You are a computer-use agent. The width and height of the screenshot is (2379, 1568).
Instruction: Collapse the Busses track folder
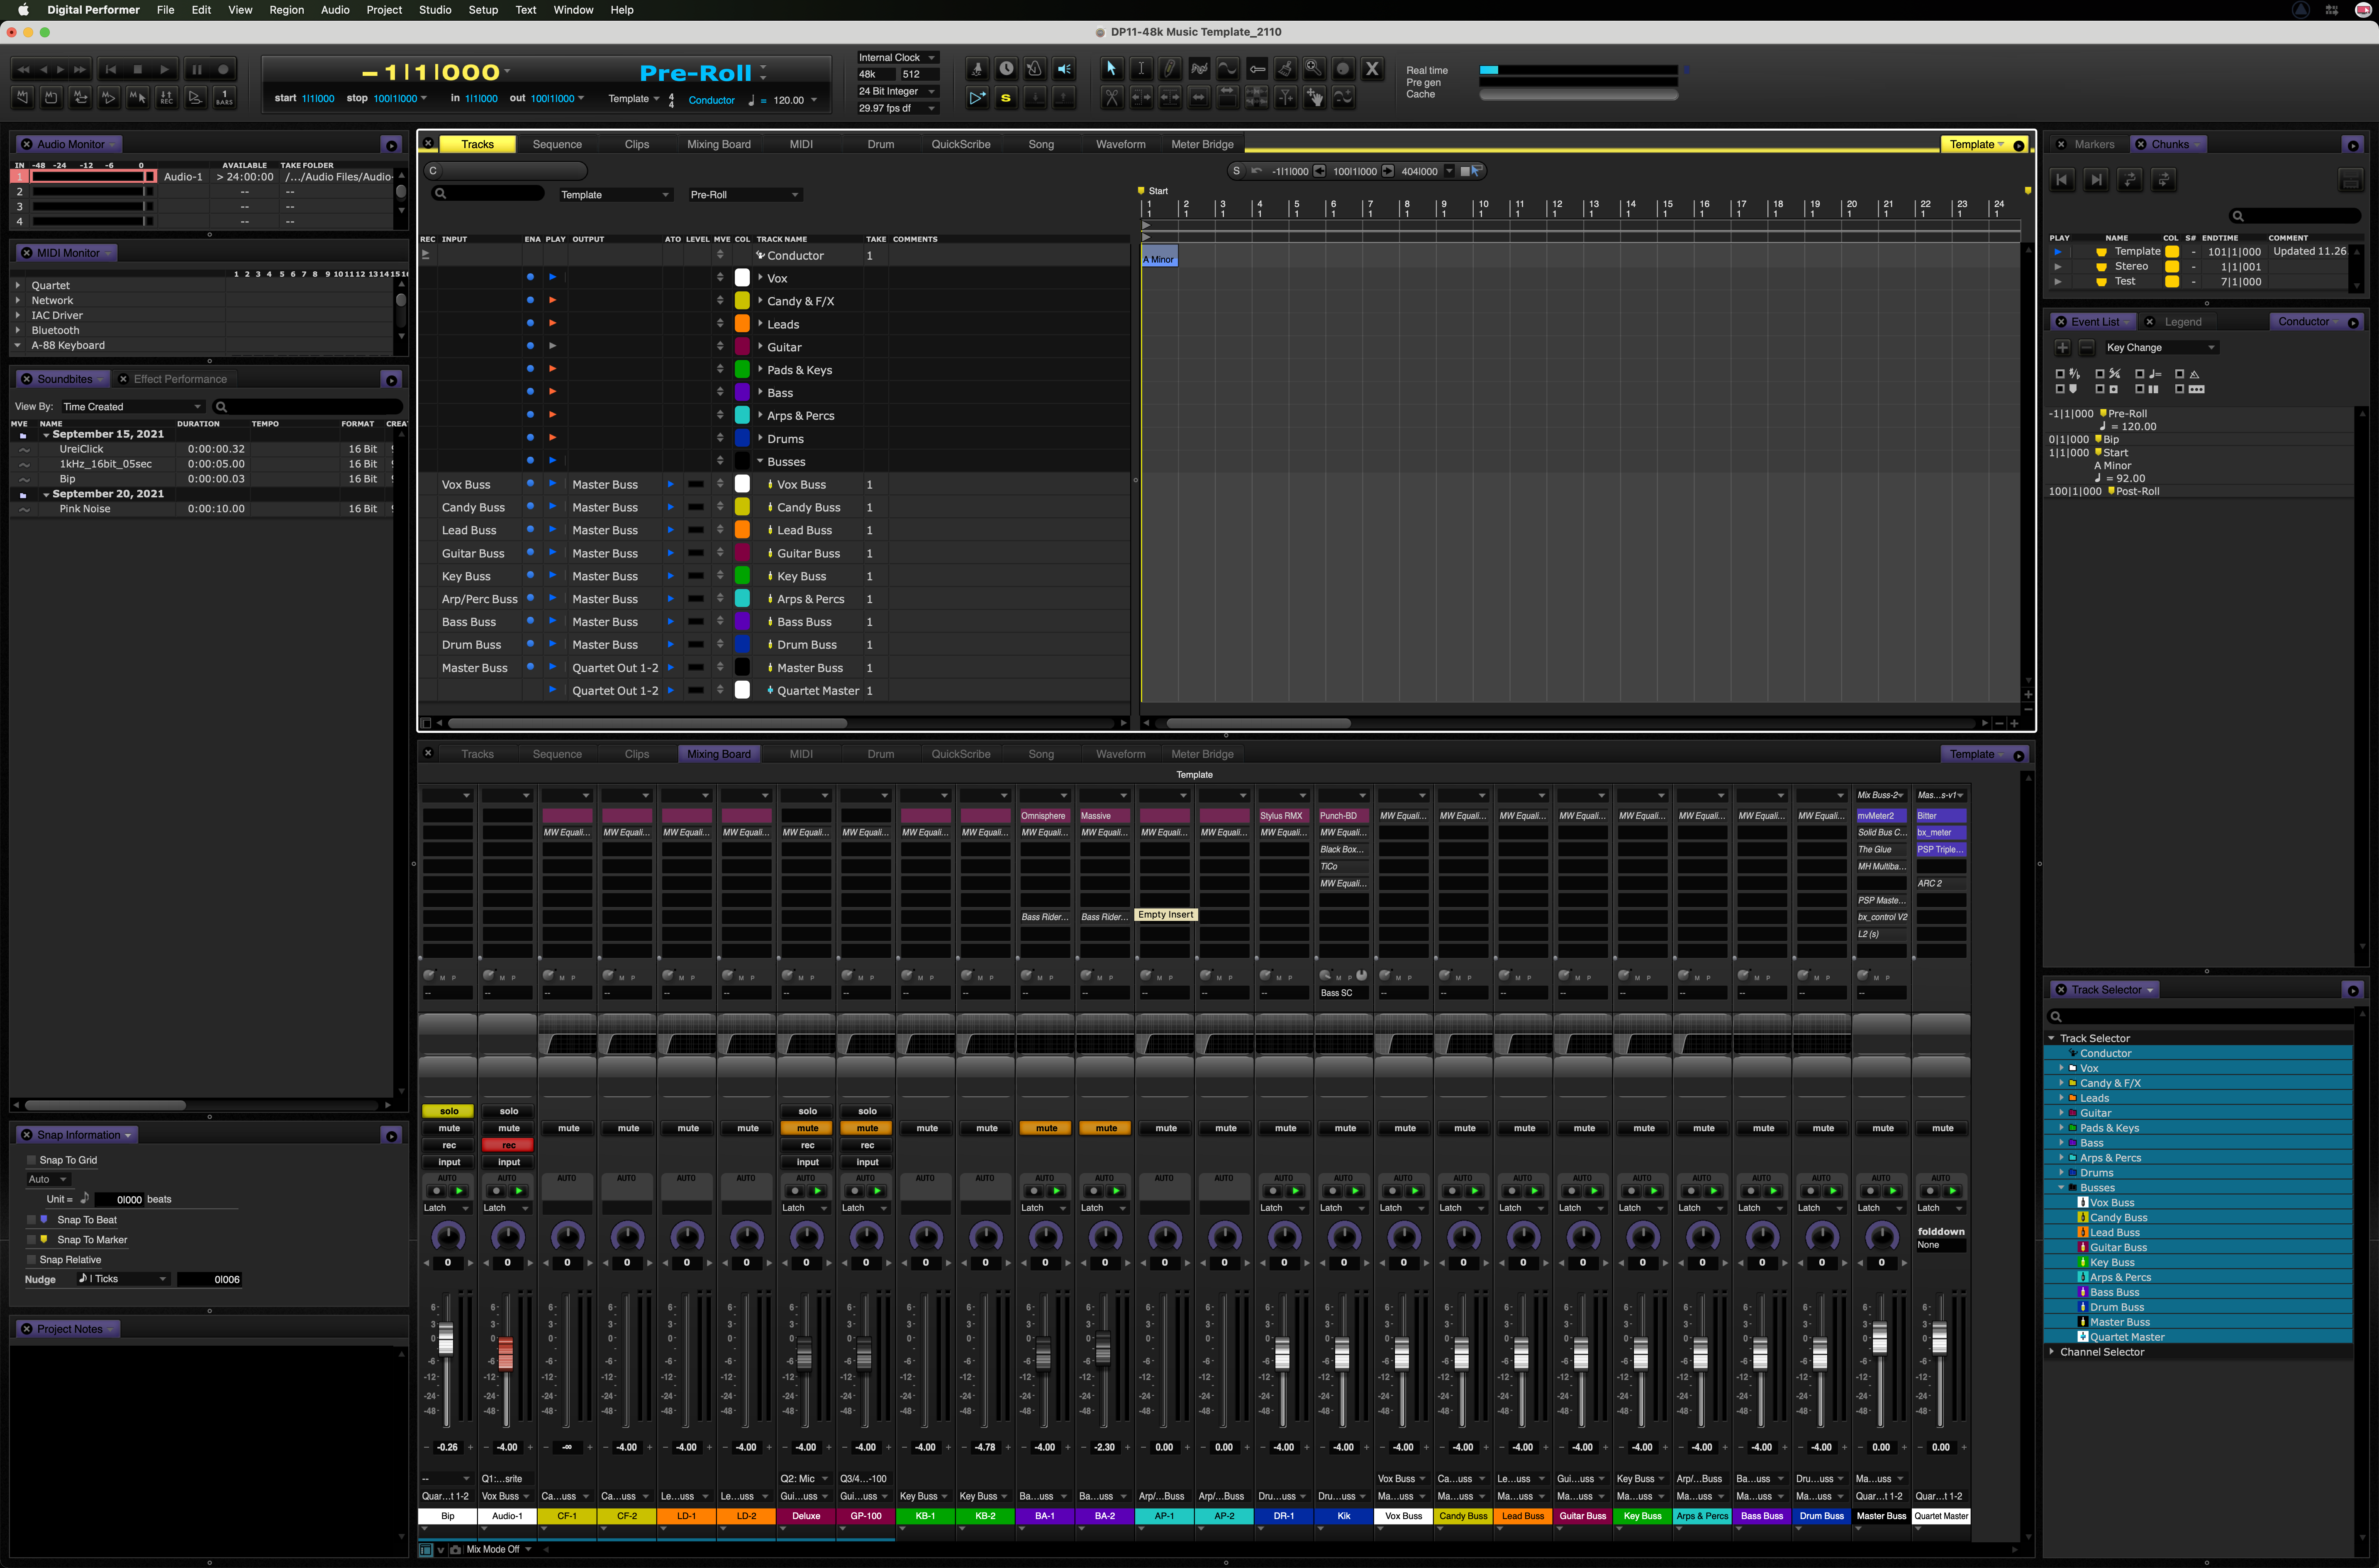tap(760, 461)
